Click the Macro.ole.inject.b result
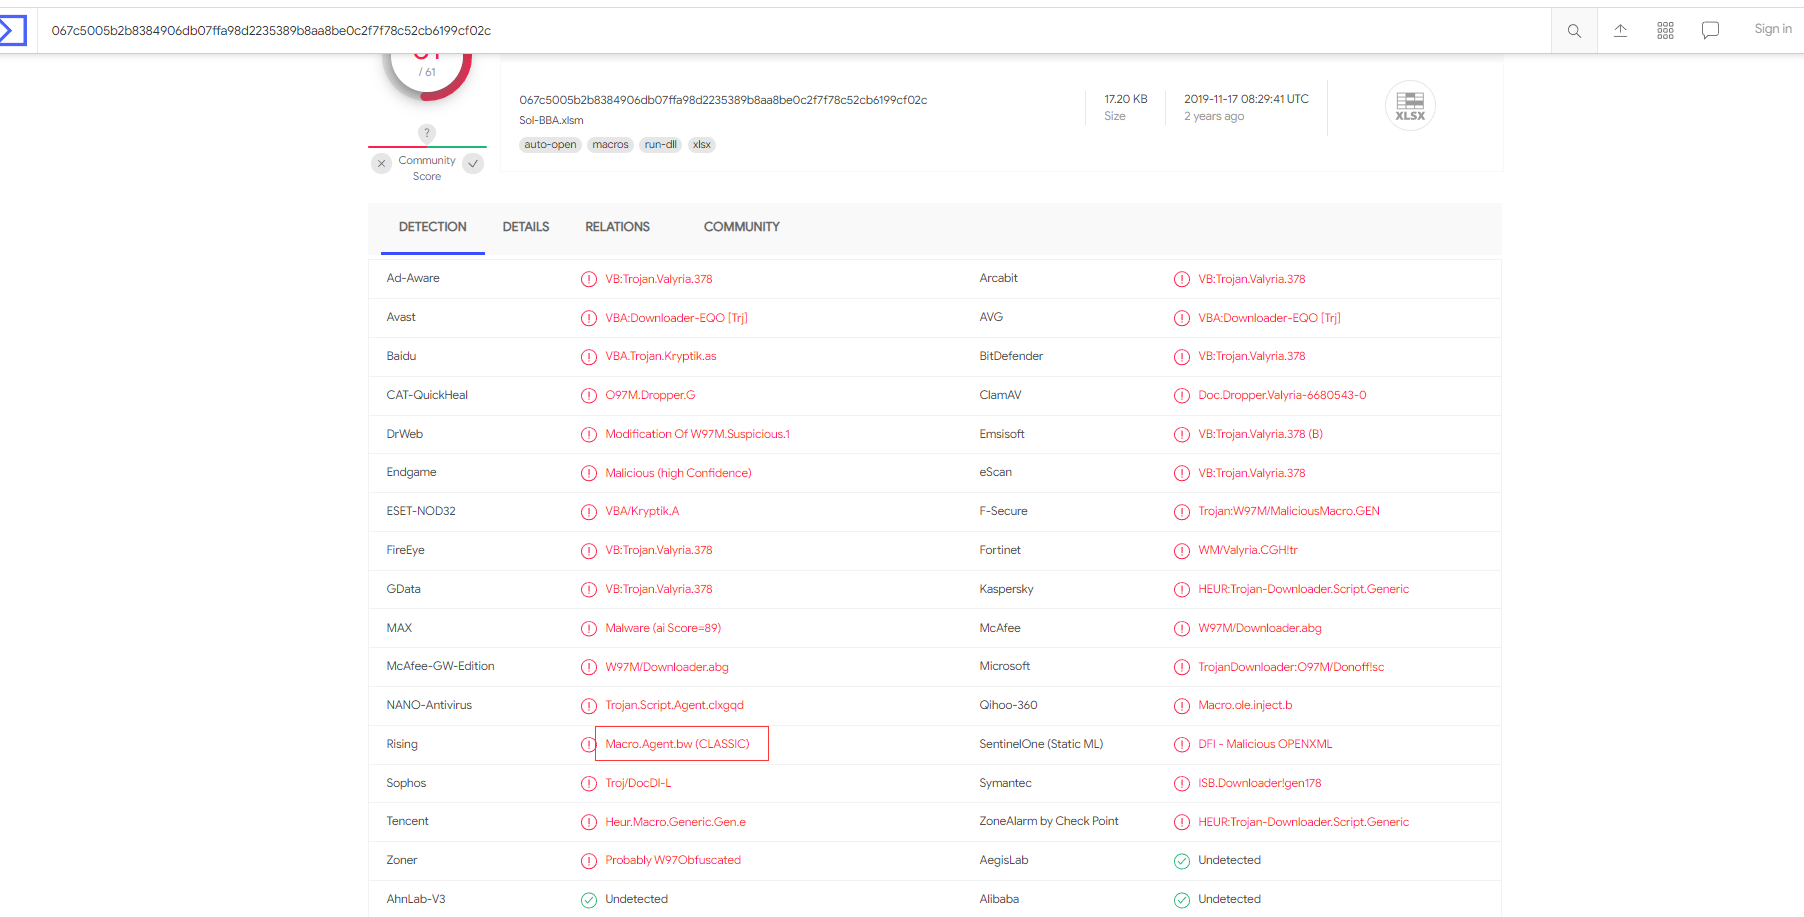The width and height of the screenshot is (1804, 917). pyautogui.click(x=1245, y=705)
